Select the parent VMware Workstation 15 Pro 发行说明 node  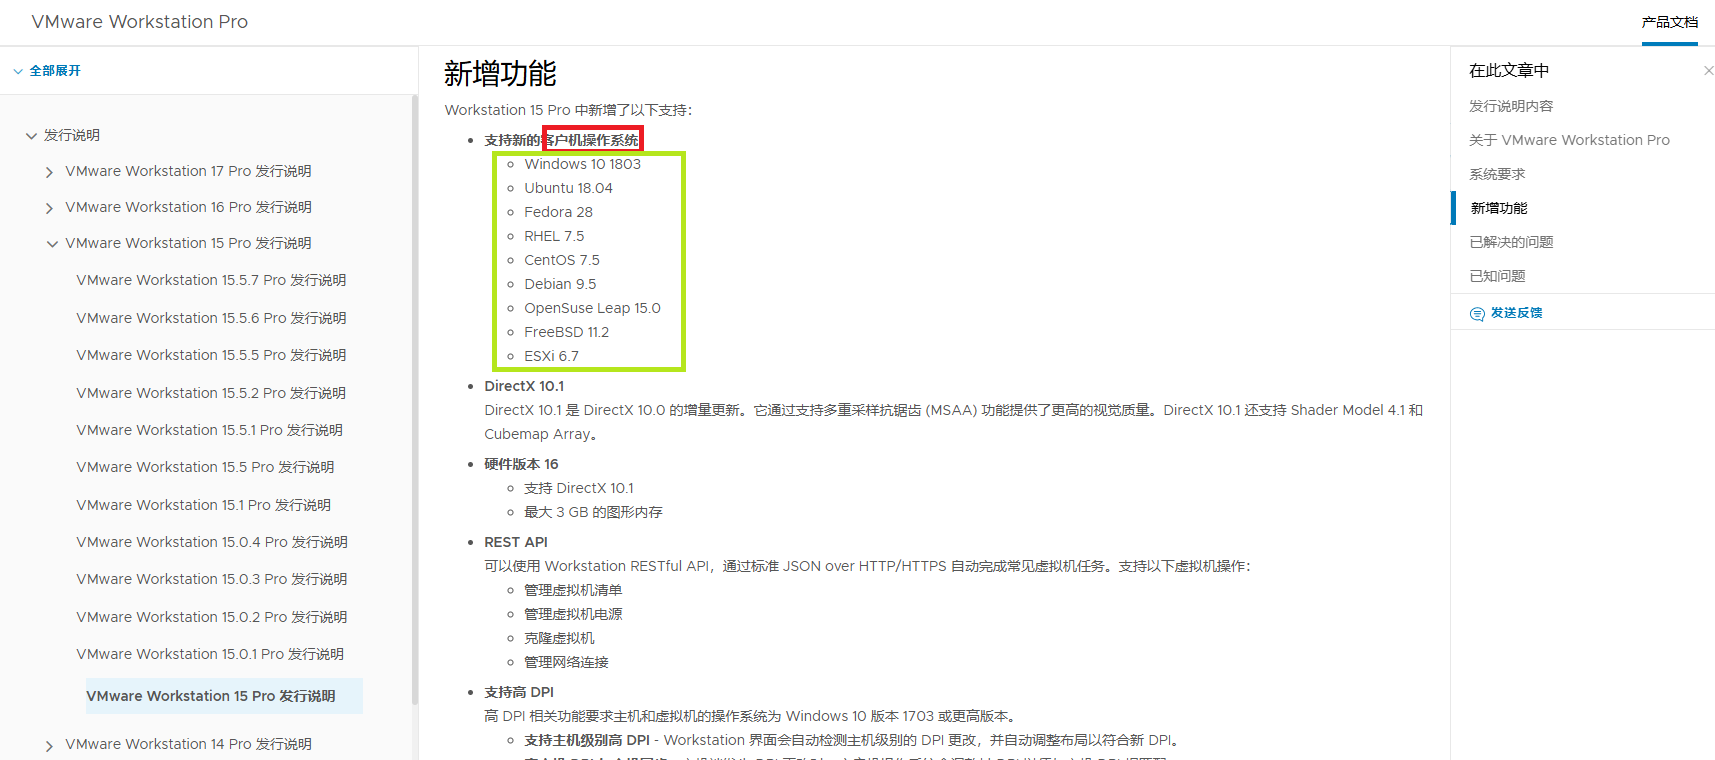click(x=188, y=243)
